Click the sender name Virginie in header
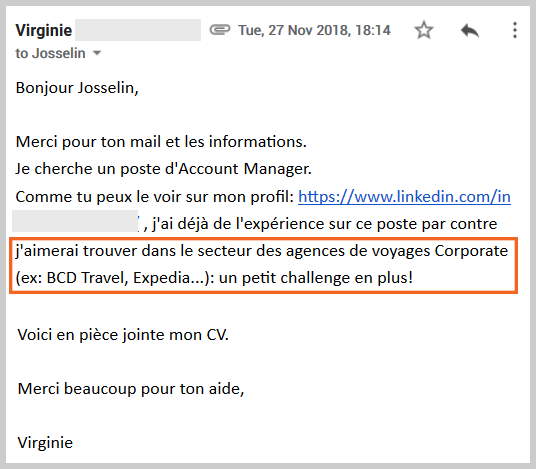This screenshot has width=536, height=469. (44, 30)
